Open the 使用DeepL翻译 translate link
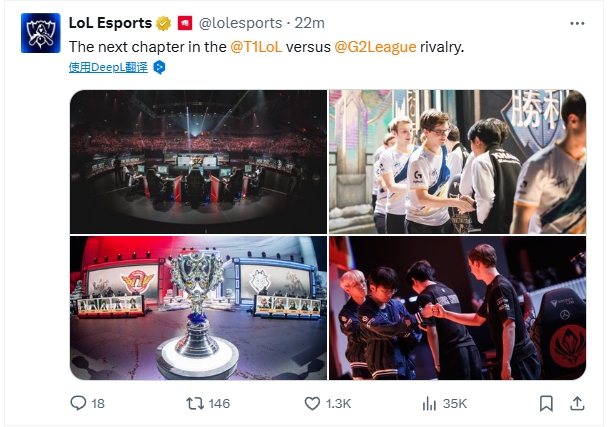Viewport: 610px width, 427px height. [108, 67]
